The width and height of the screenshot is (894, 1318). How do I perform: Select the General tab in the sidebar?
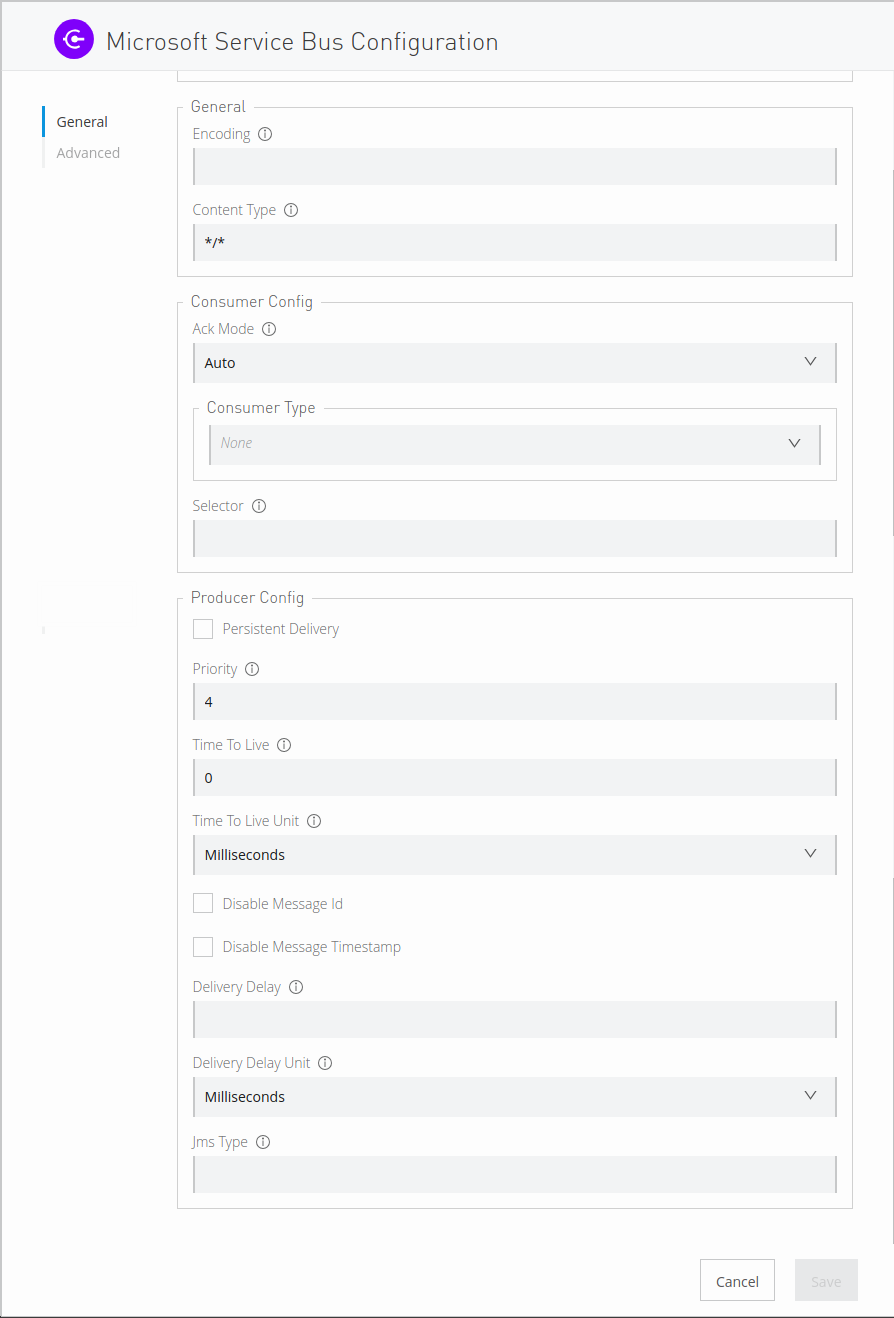[x=81, y=121]
